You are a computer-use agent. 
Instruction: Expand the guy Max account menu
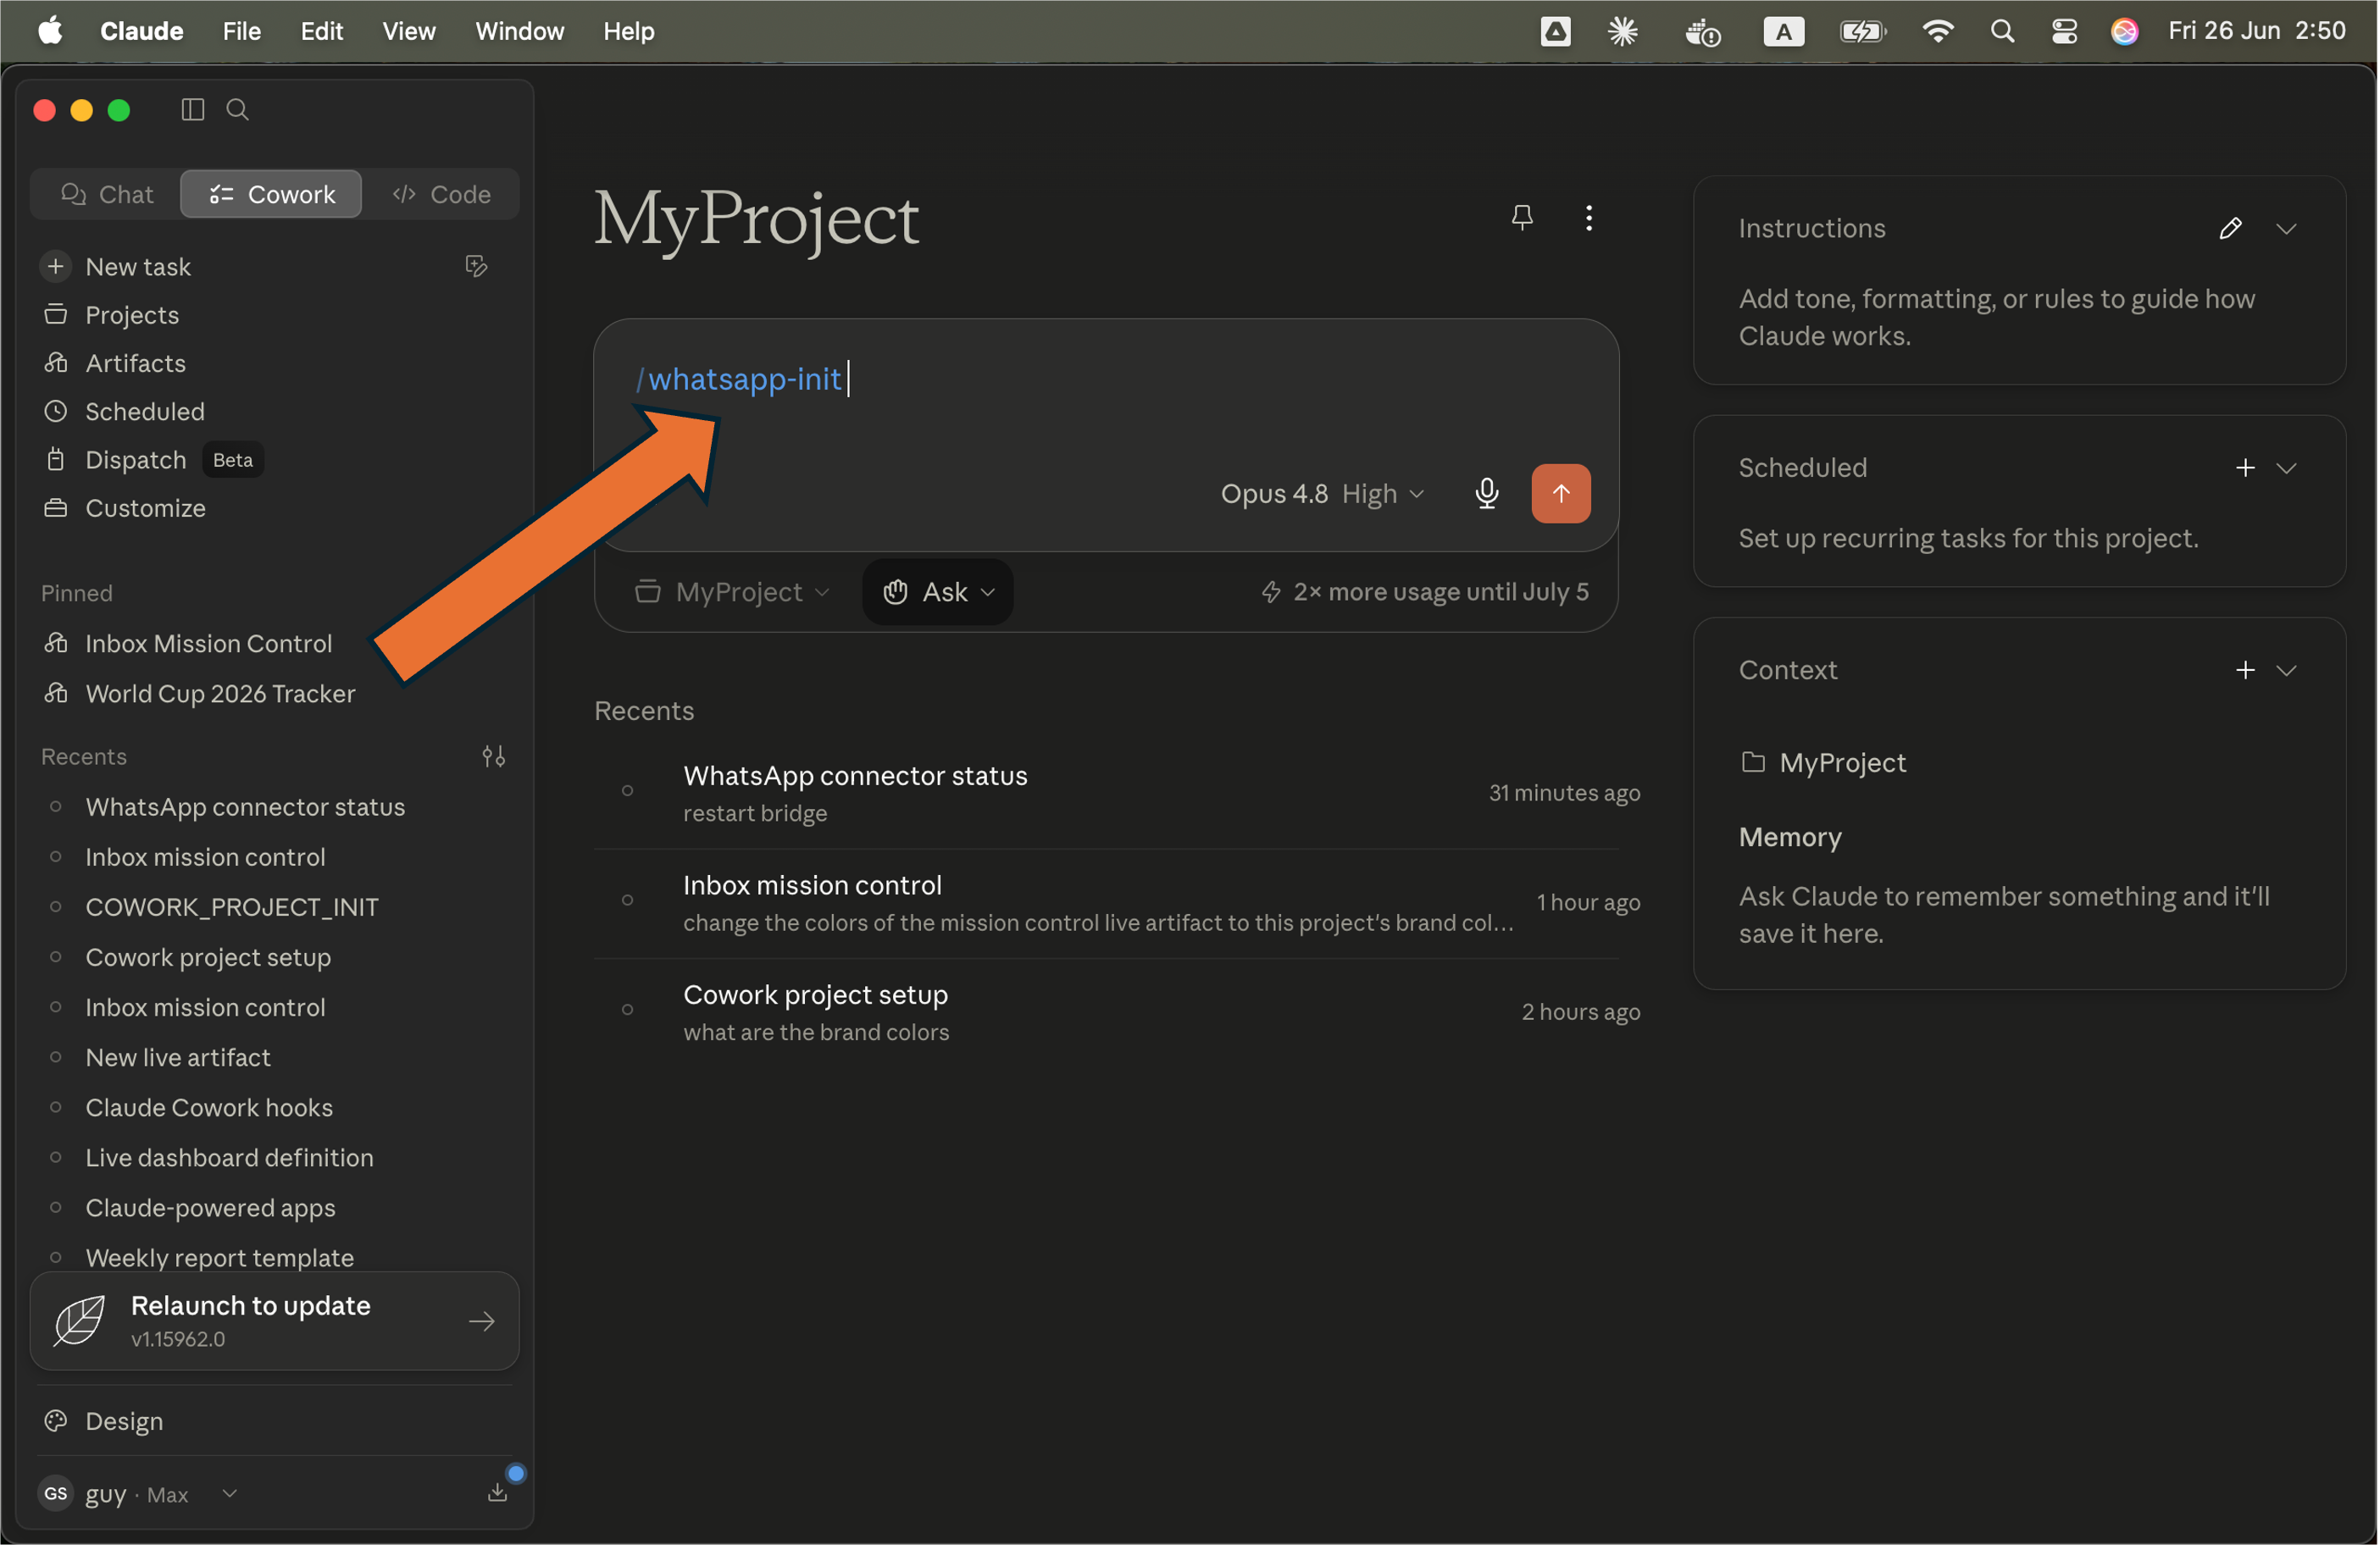139,1493
